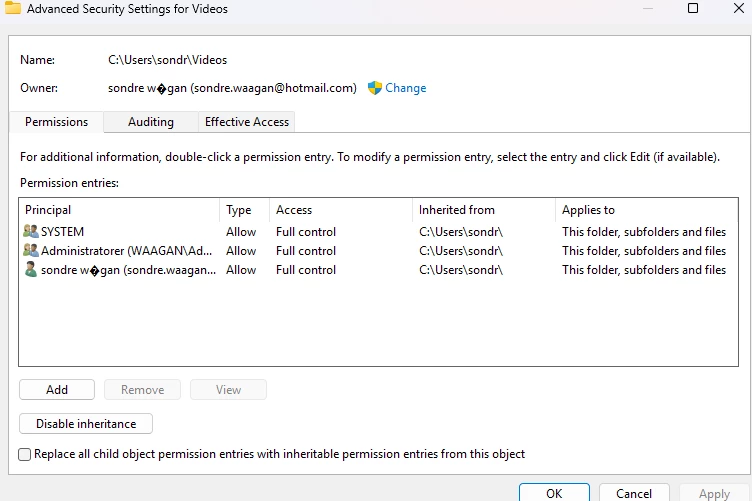Click Applies to value in SYSTEM row
Viewport: 752px width, 501px height.
pos(644,232)
